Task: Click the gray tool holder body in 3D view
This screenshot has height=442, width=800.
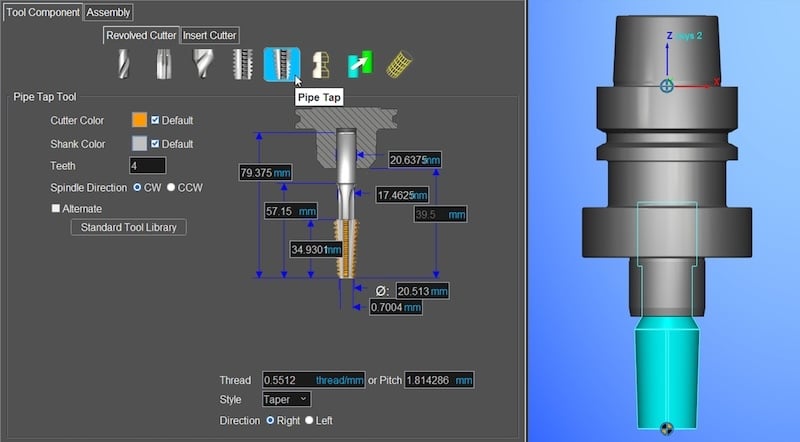Action: (x=667, y=168)
